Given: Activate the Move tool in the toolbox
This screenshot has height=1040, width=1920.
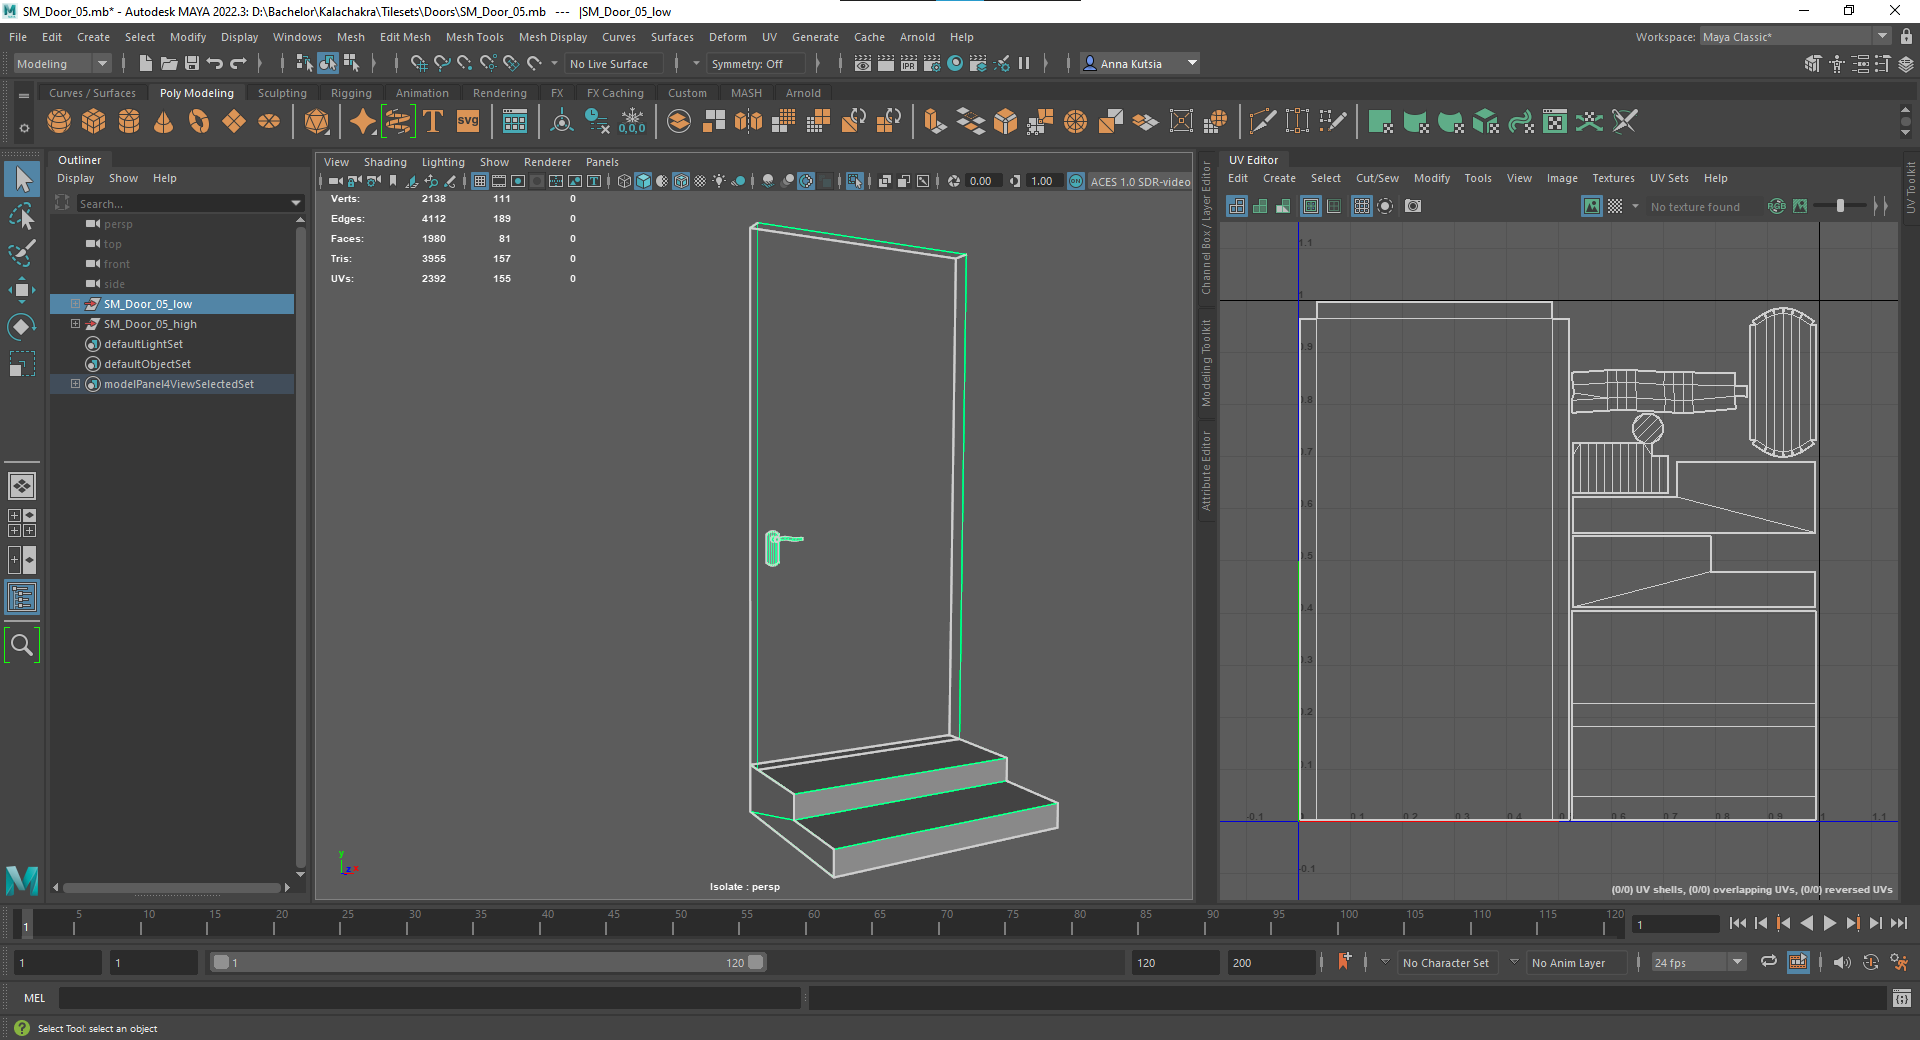Looking at the screenshot, I should tap(22, 290).
